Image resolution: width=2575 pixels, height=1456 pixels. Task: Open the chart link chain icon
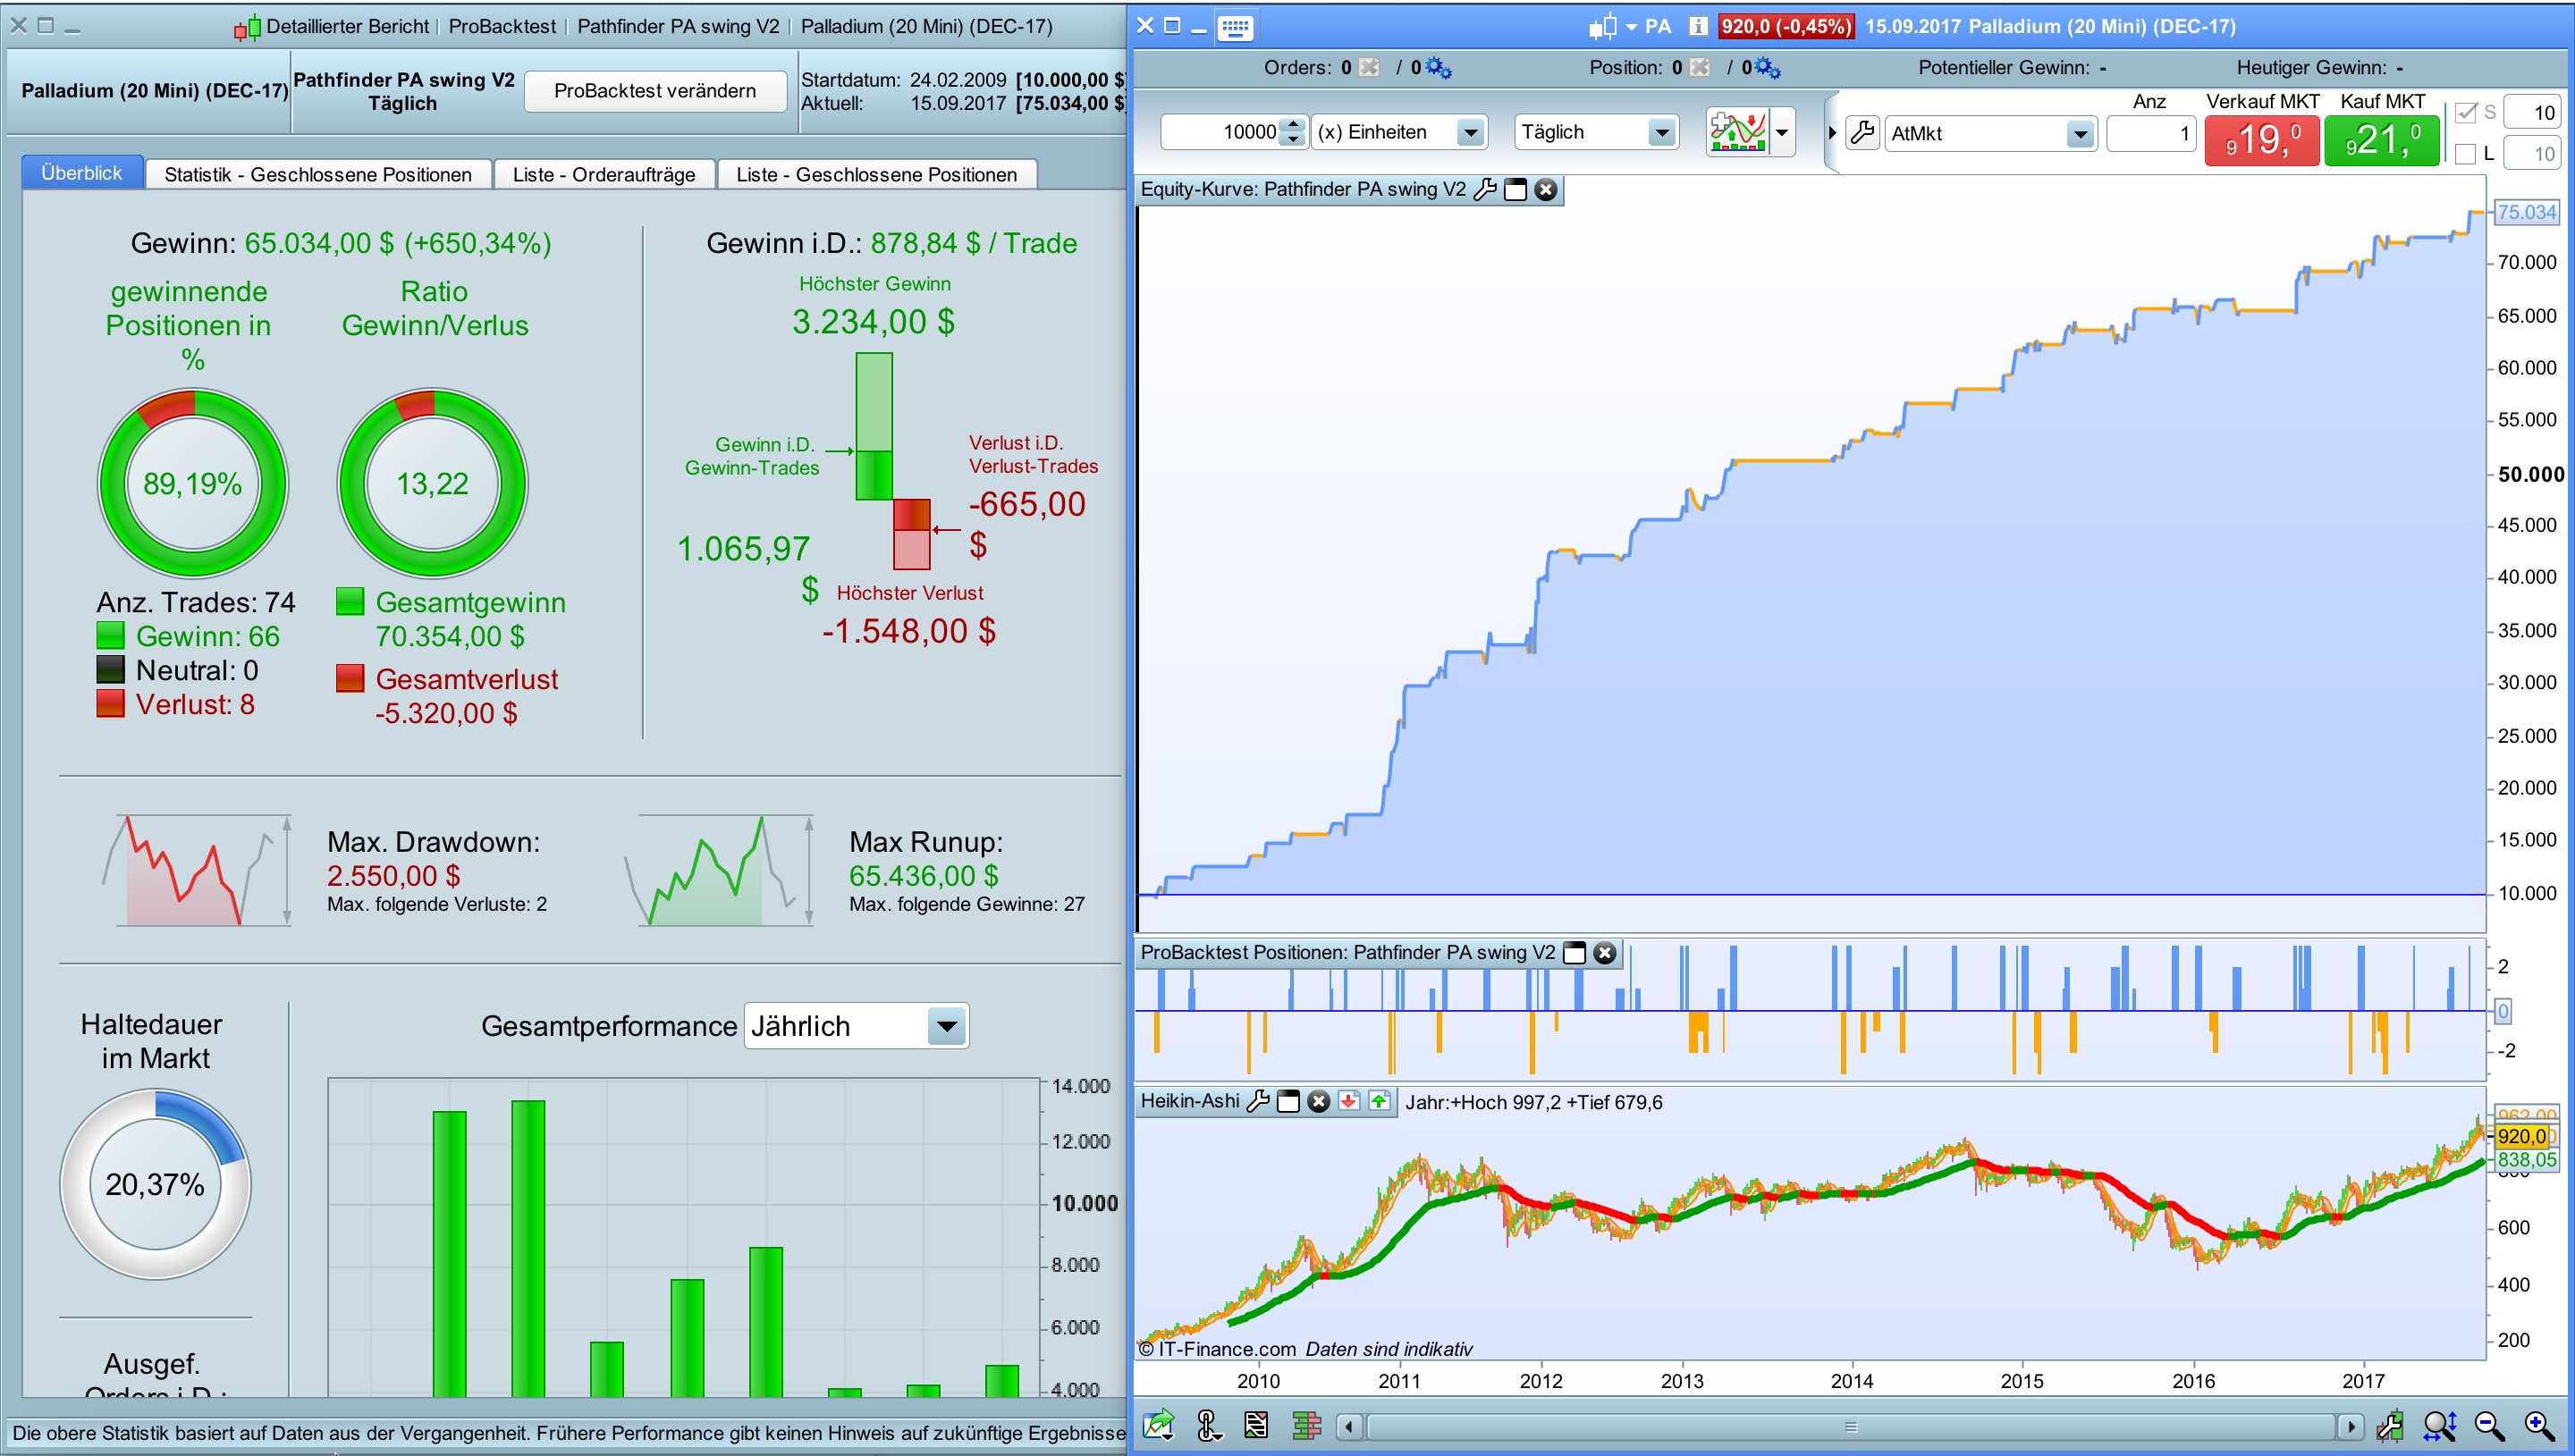pos(1208,1425)
